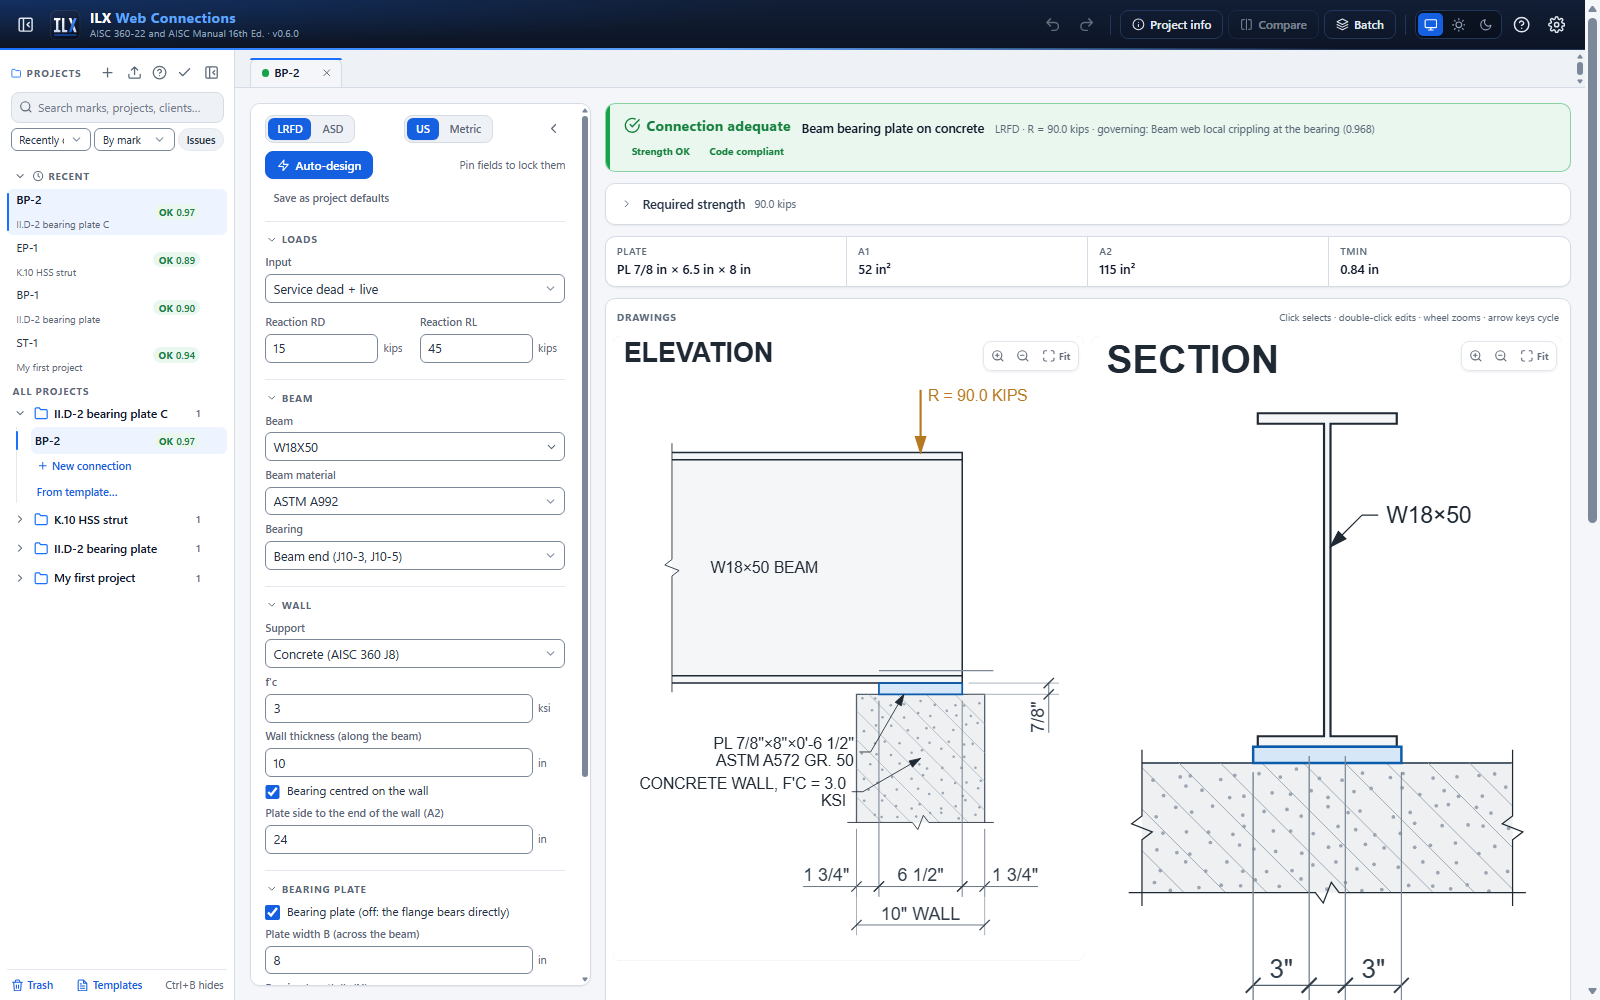
Task: Switch units to US
Action: 423,129
